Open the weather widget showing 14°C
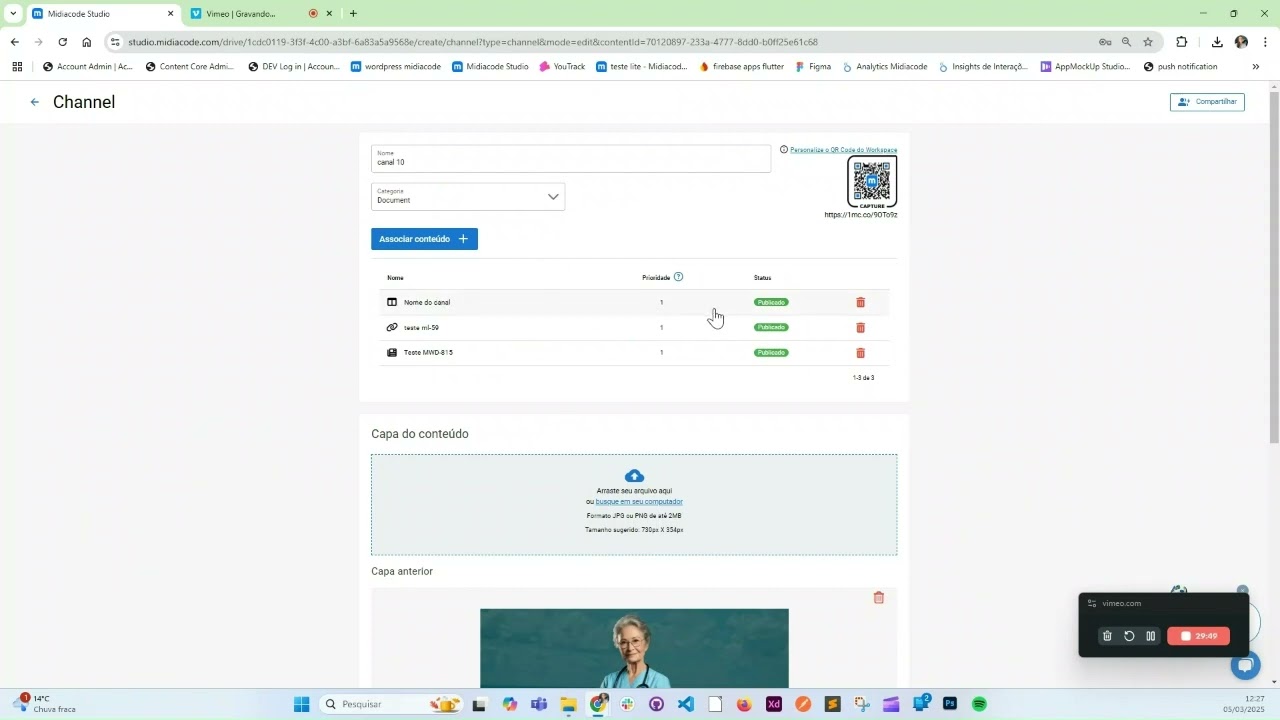1280x720 pixels. point(45,704)
